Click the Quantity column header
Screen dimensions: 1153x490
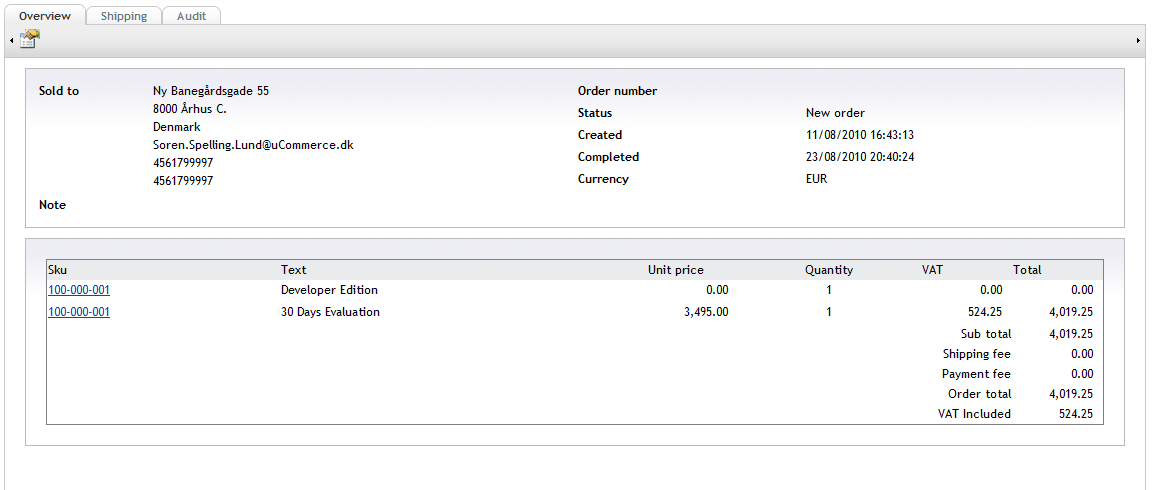tap(829, 270)
